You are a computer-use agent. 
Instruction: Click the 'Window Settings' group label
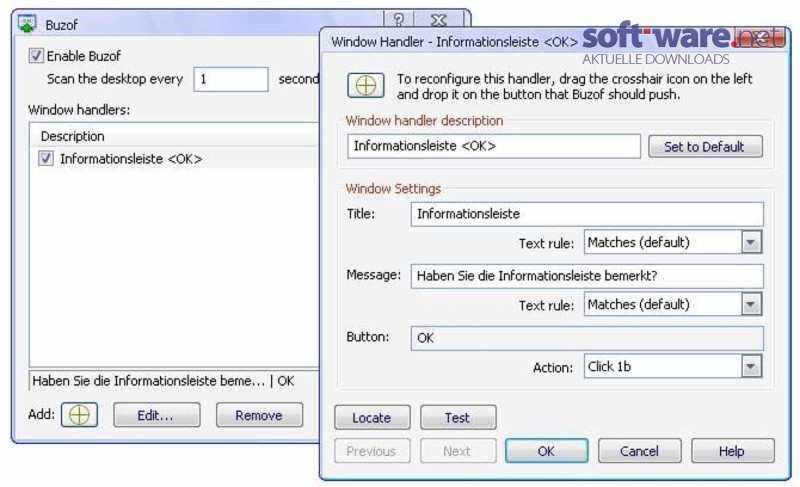[x=393, y=189]
